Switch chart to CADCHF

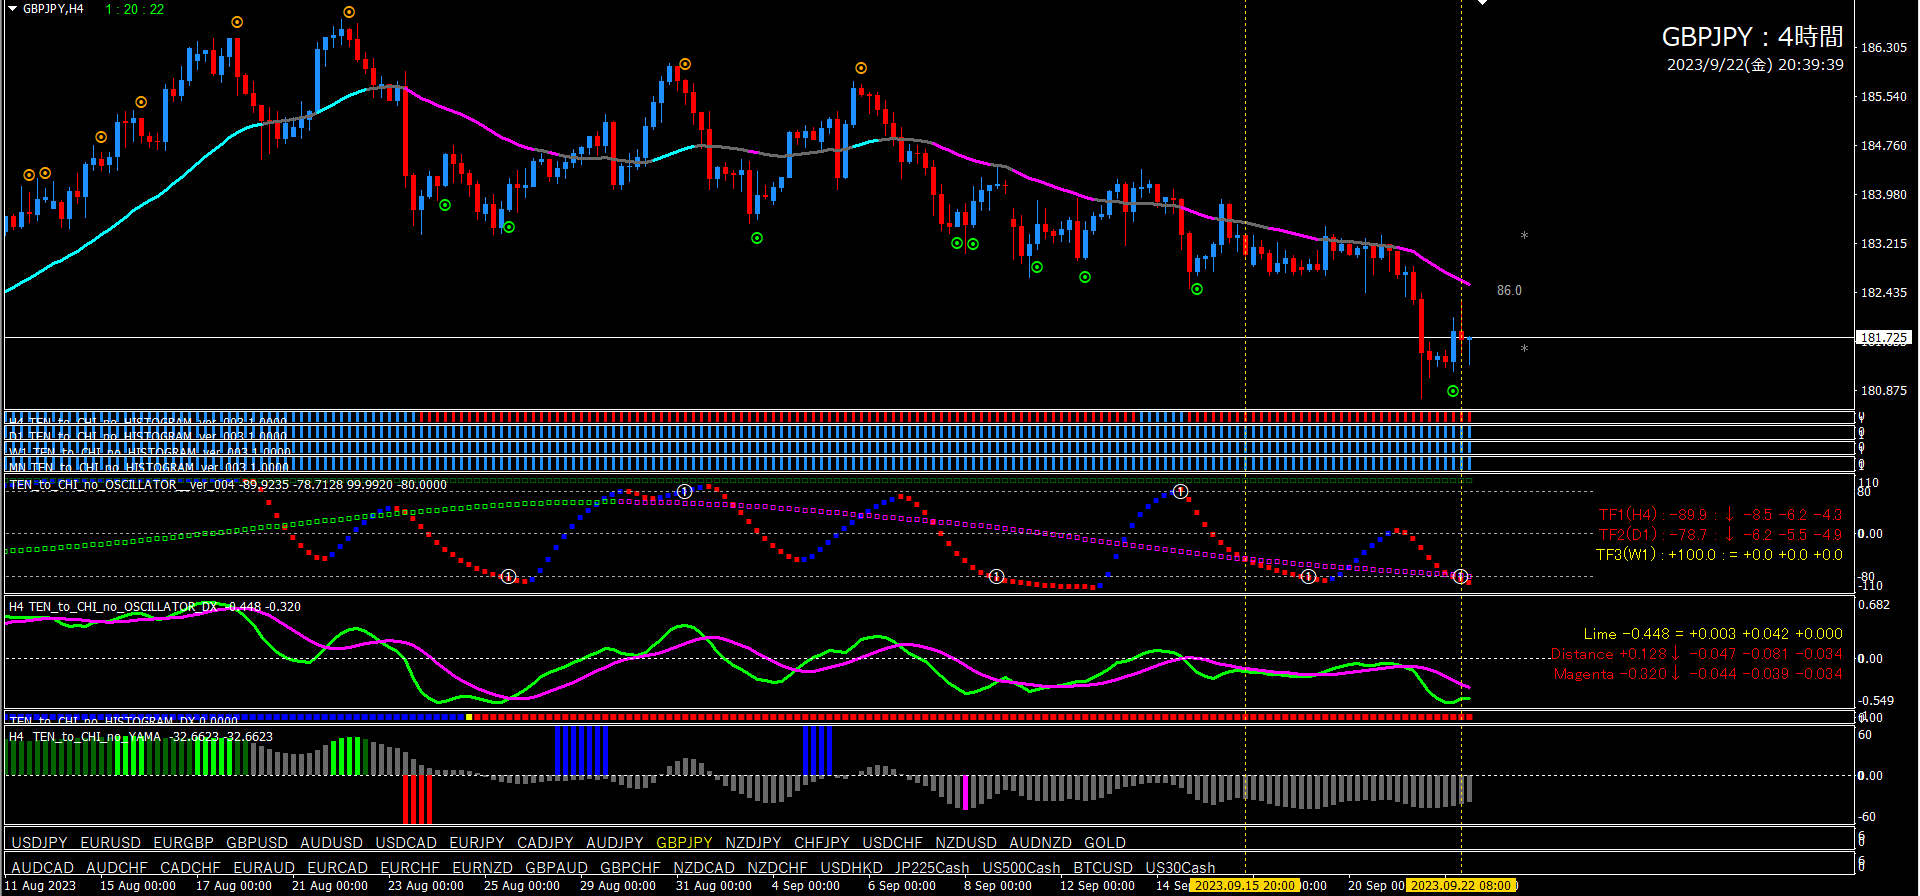[190, 868]
